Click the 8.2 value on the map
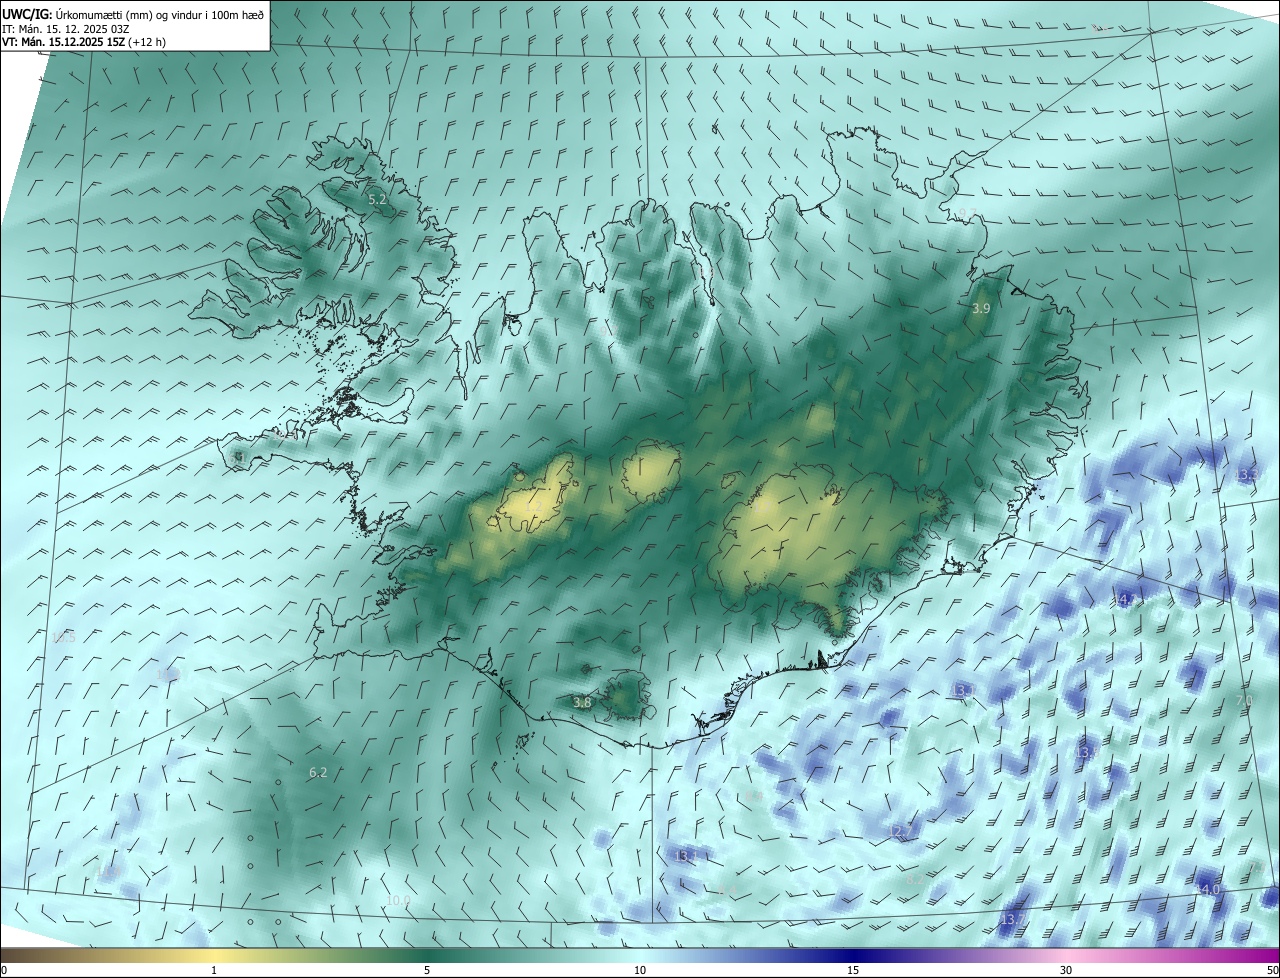The height and width of the screenshot is (978, 1280). 913,880
